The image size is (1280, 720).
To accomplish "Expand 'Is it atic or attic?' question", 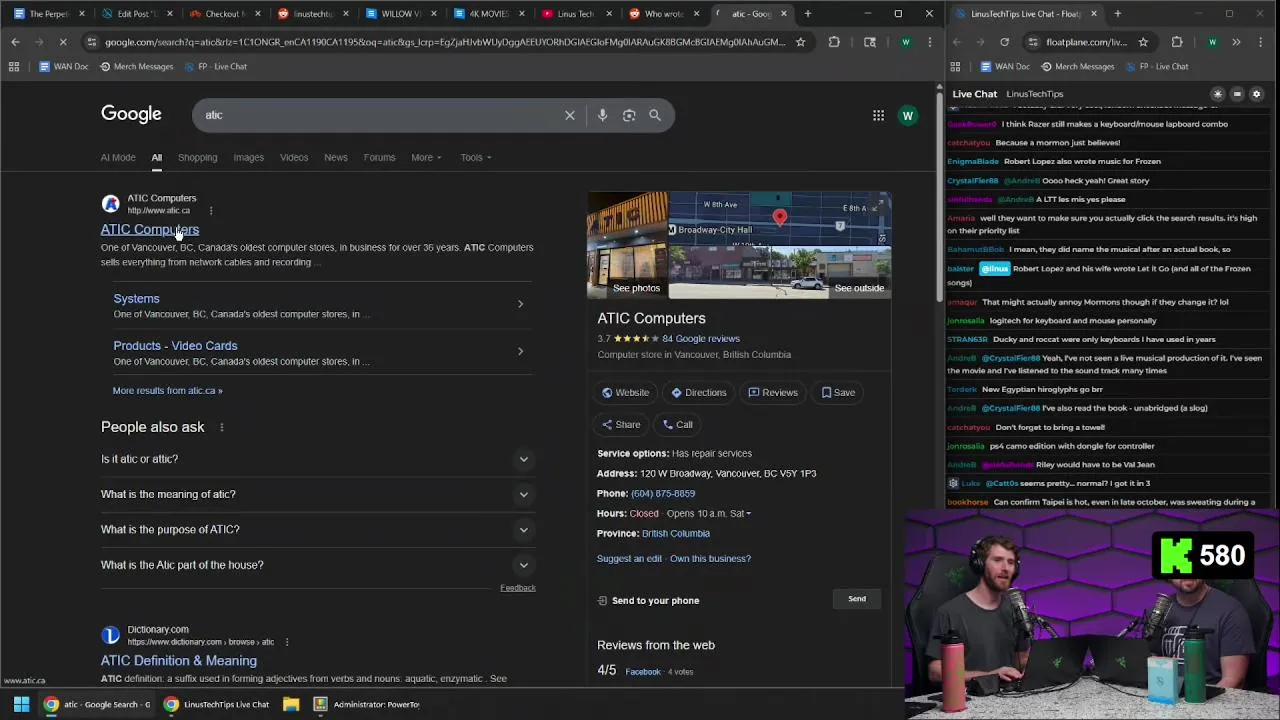I will [x=318, y=459].
